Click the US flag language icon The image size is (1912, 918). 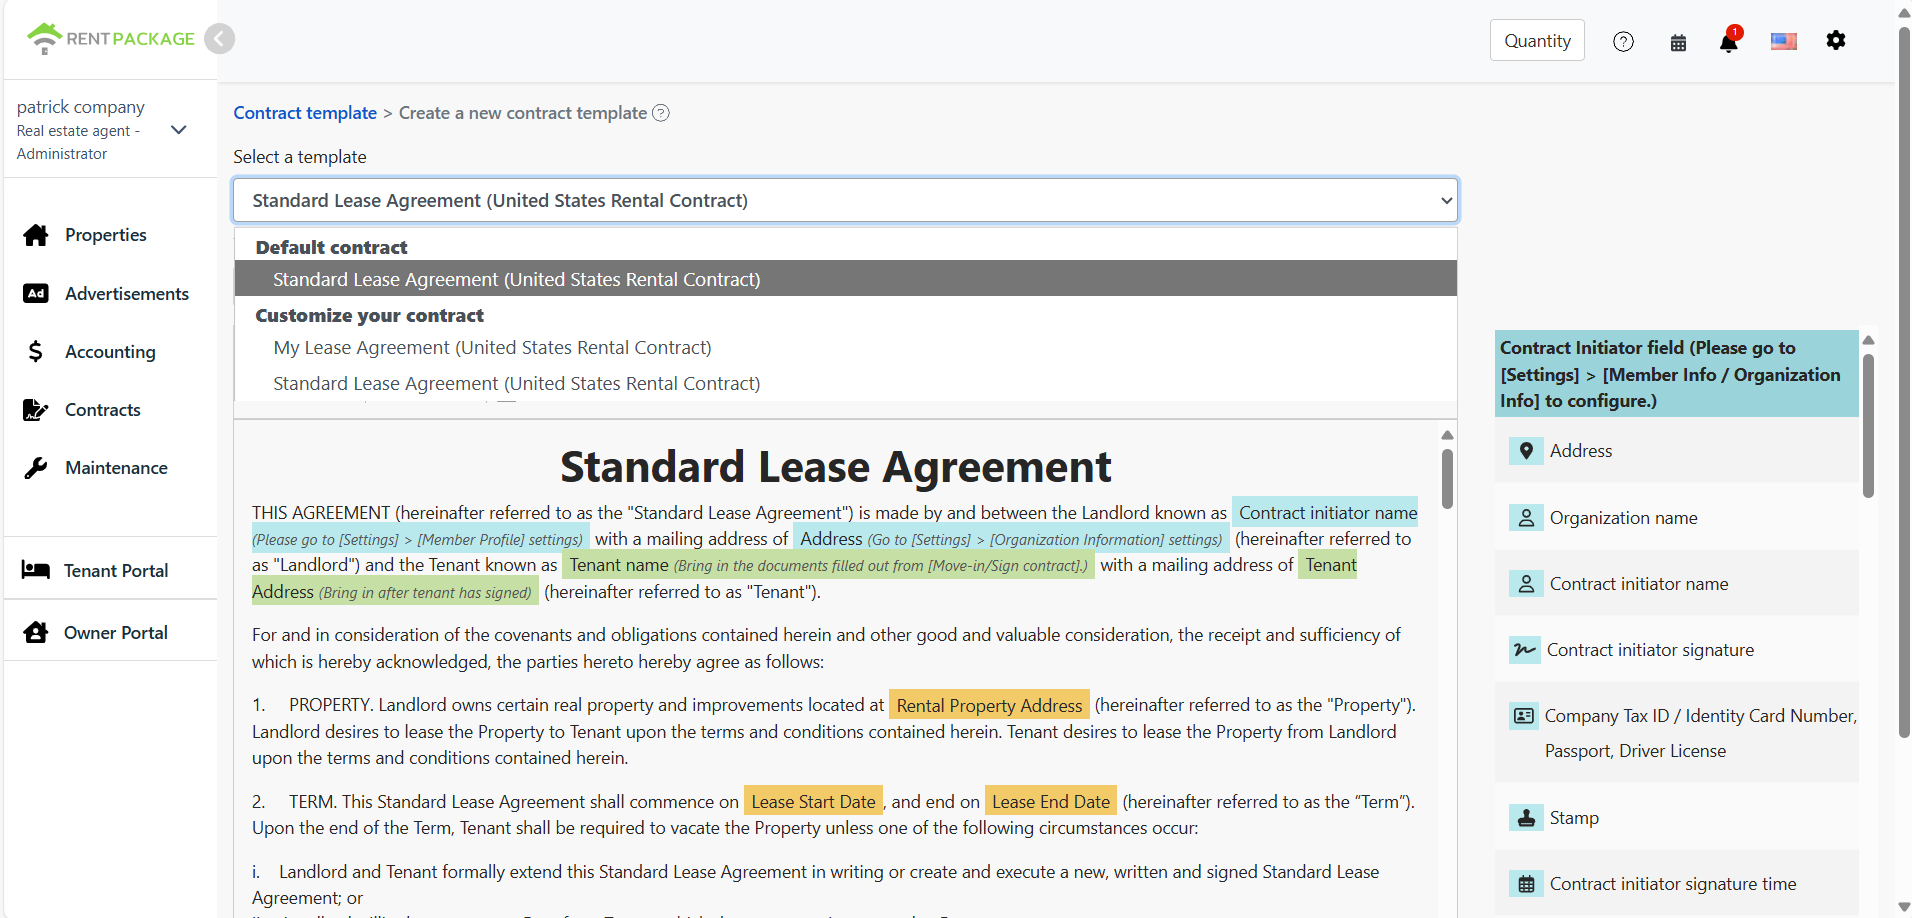tap(1783, 42)
